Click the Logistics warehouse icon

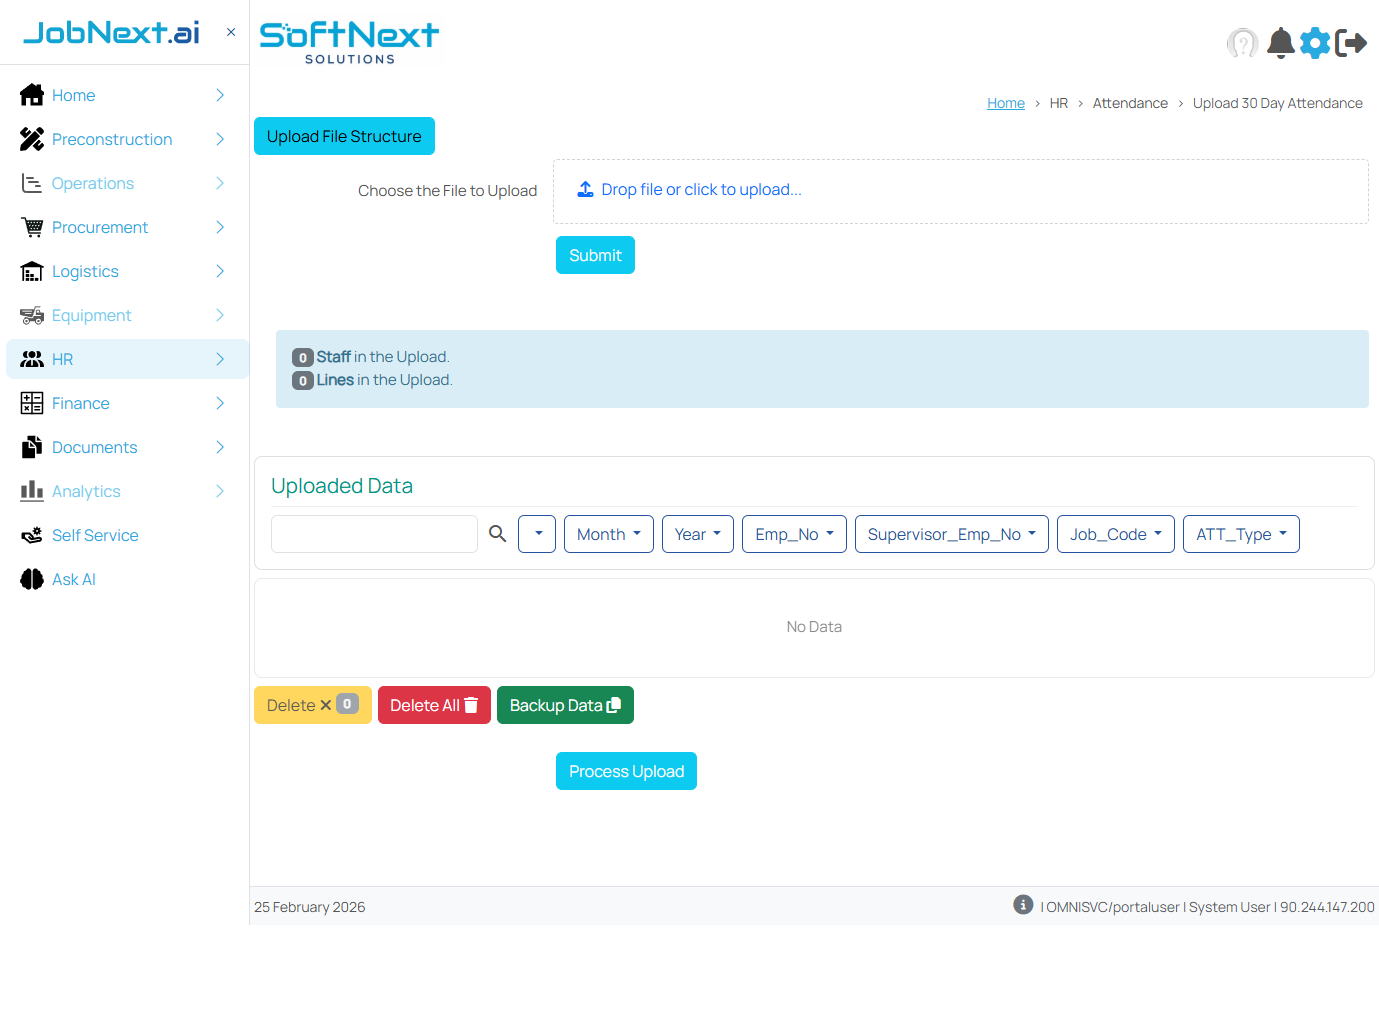pyautogui.click(x=31, y=271)
